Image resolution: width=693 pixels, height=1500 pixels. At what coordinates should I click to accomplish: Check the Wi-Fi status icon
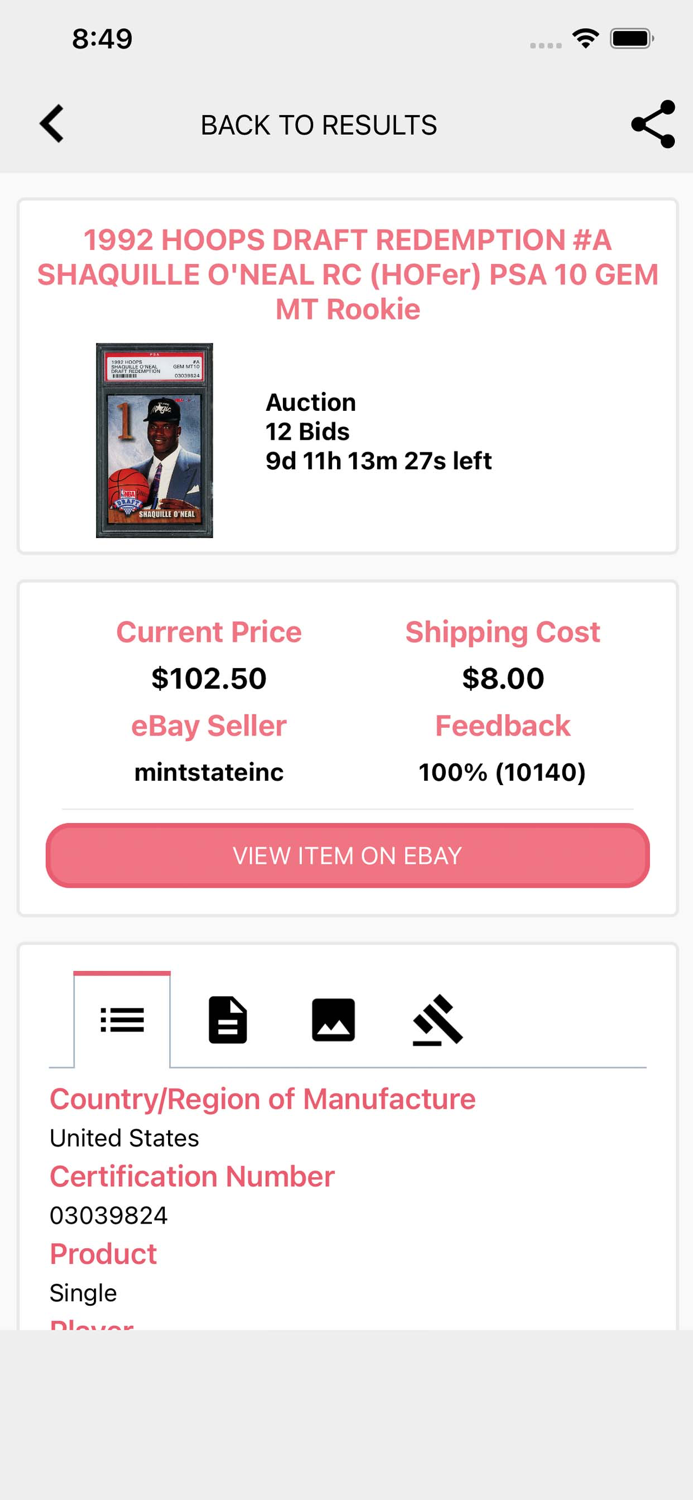click(x=586, y=38)
